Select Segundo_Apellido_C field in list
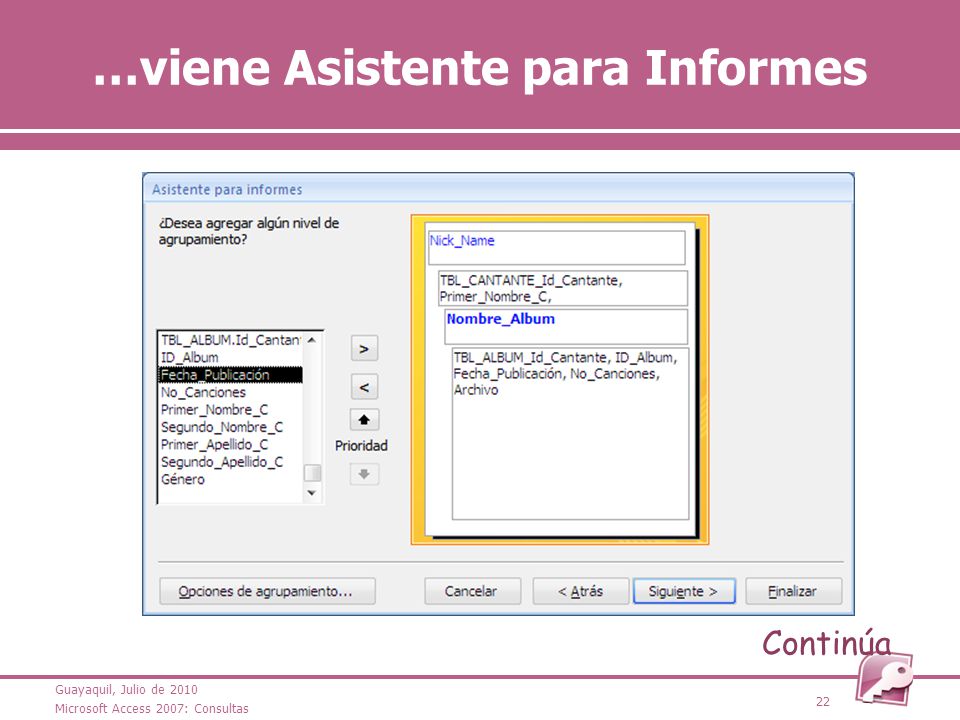This screenshot has height=720, width=960. 230,462
